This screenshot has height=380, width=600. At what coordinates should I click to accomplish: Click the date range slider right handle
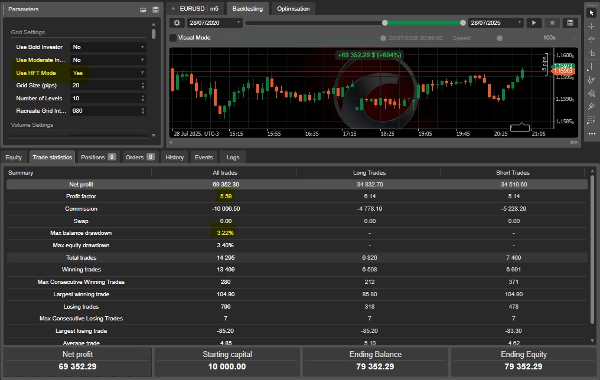click(x=463, y=23)
